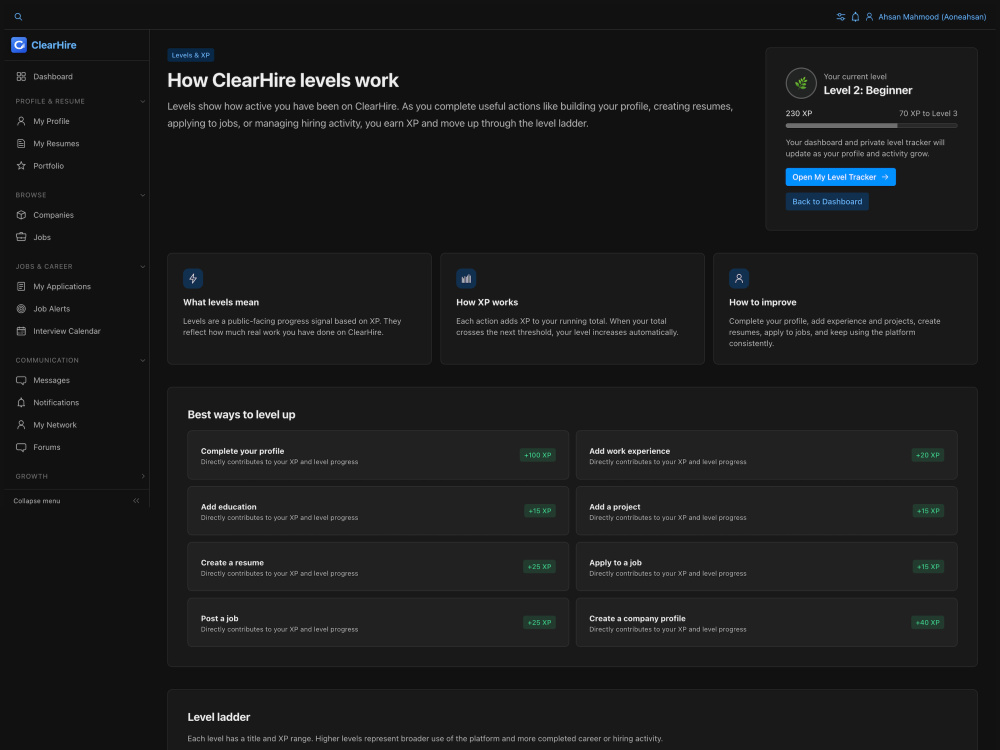Click the Add a project card title
This screenshot has width=1000, height=750.
tap(615, 507)
